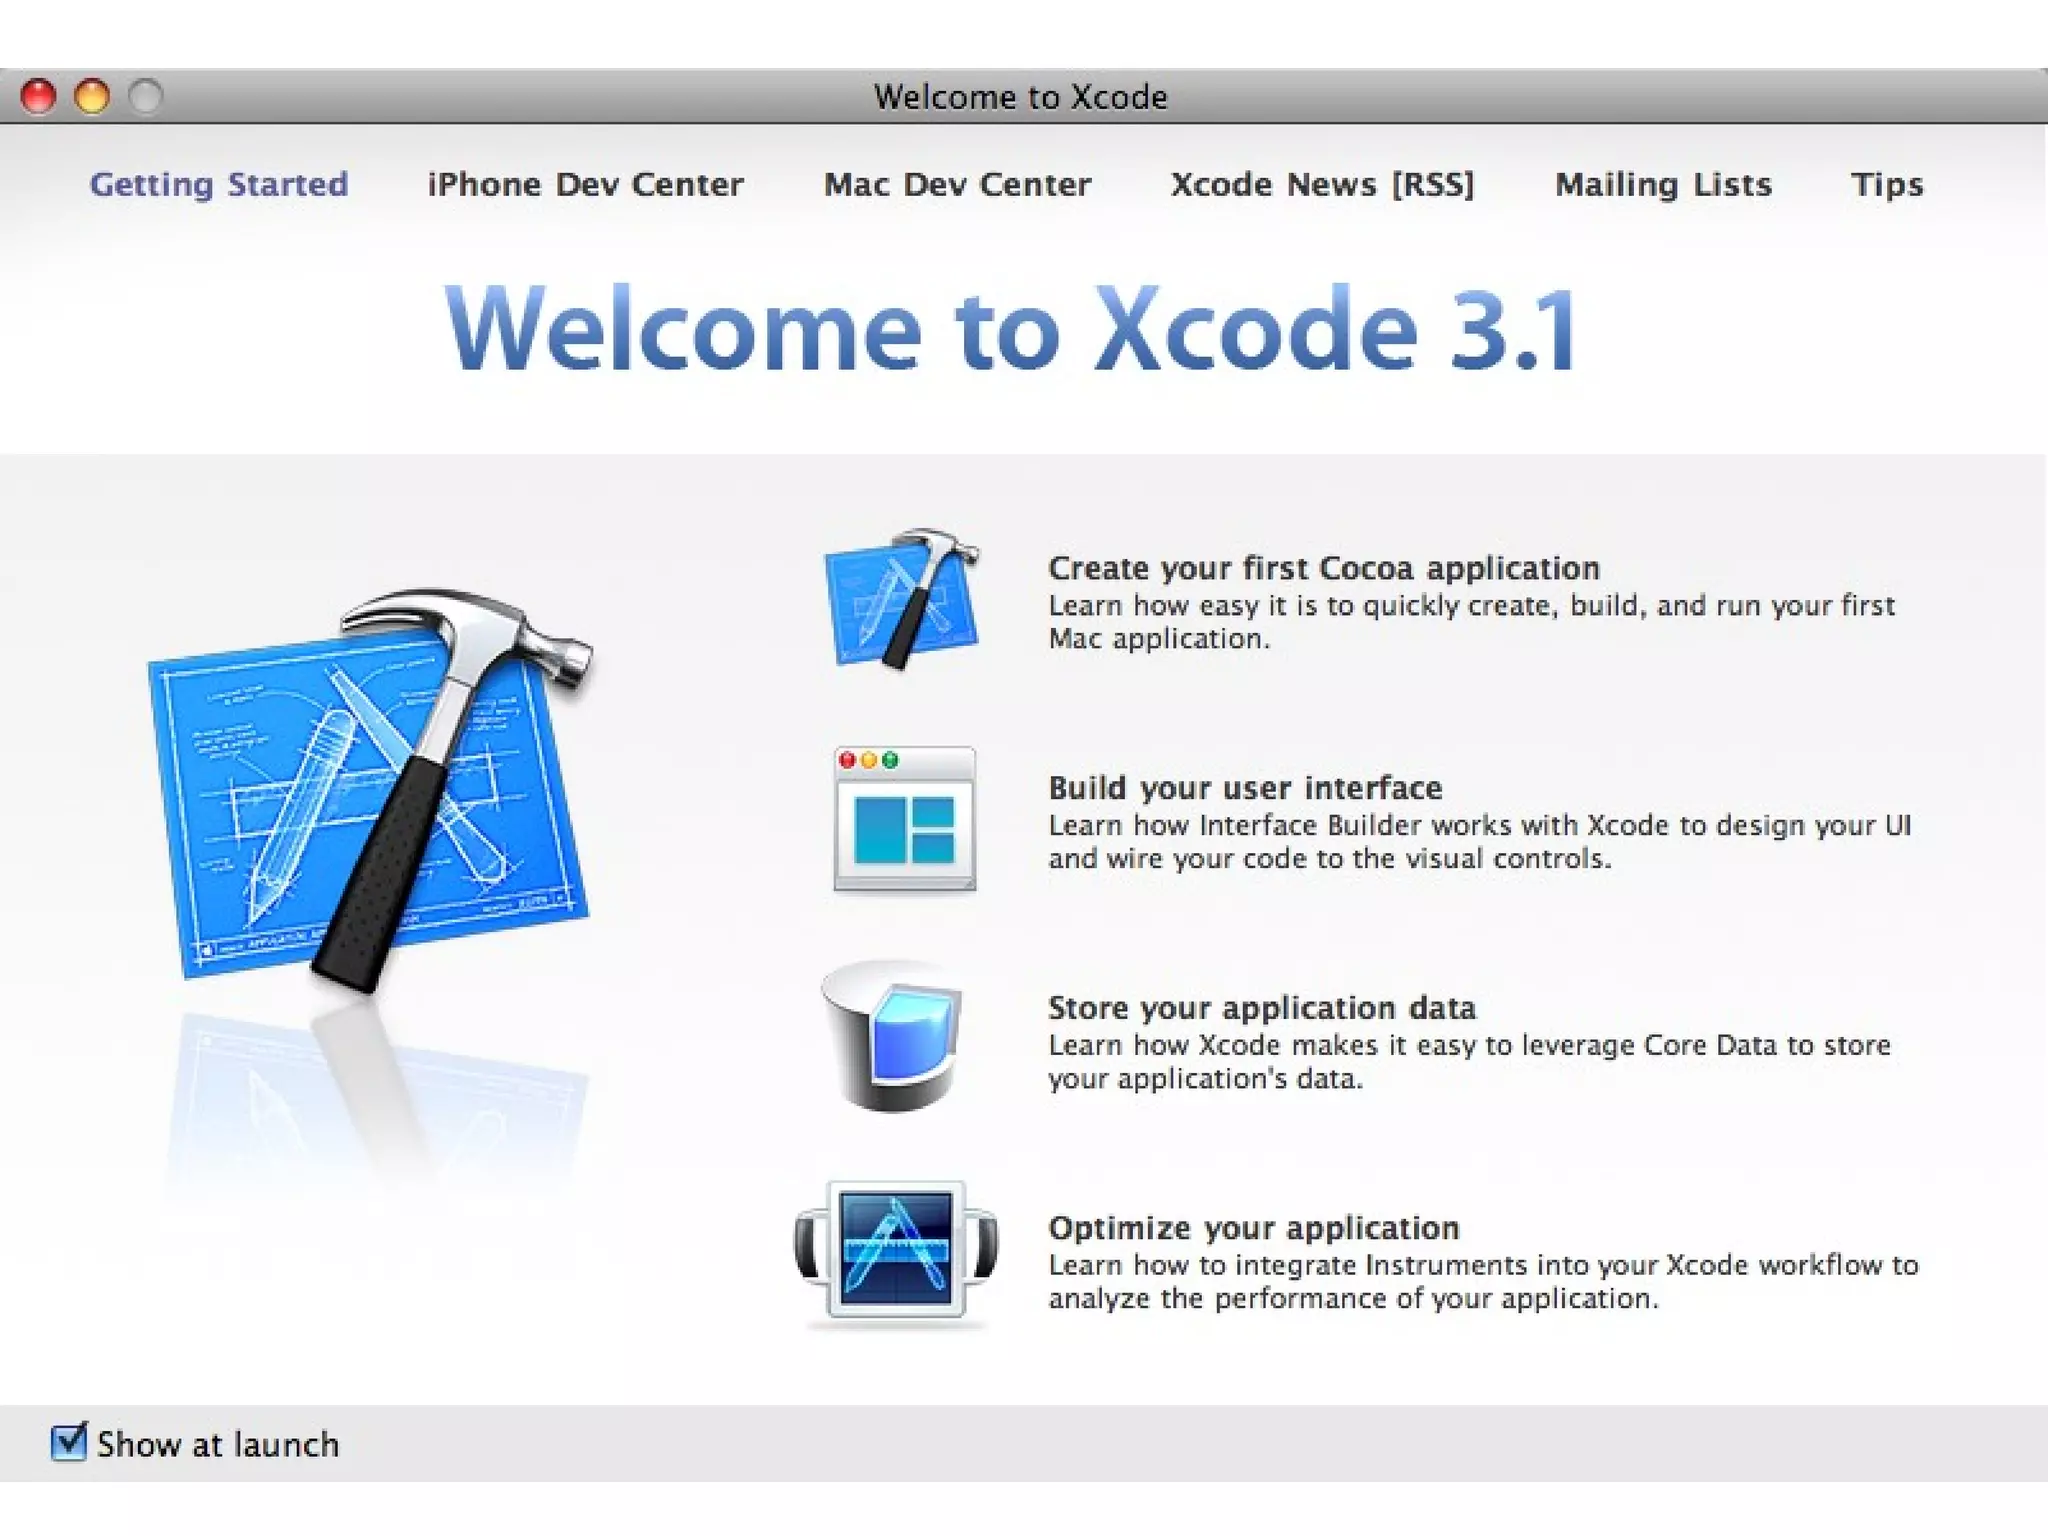Open 'Build your user interface' link
2048x1536 pixels.
click(1245, 788)
